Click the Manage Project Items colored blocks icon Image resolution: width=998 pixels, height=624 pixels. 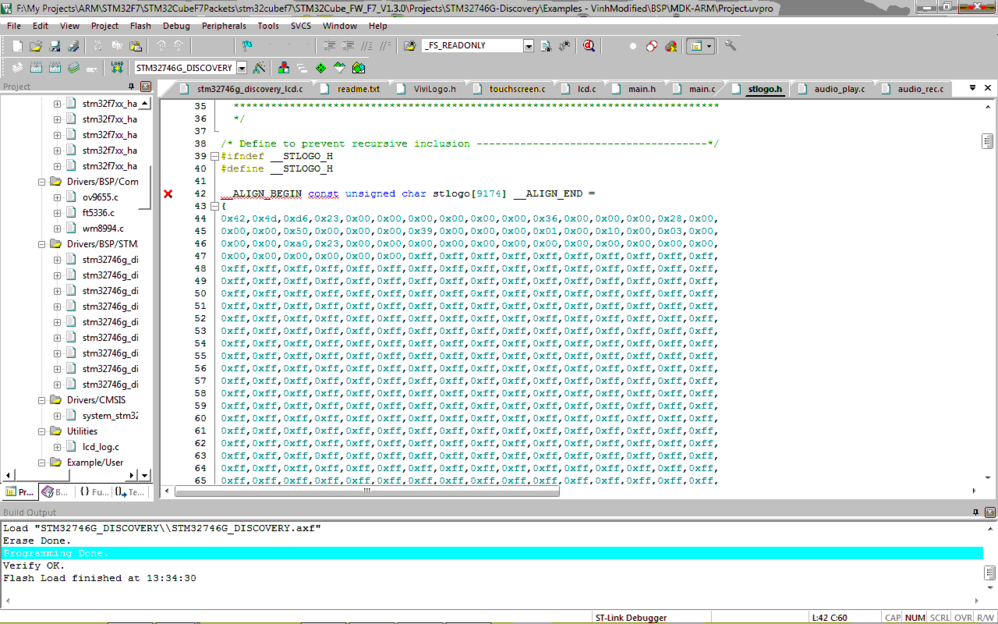point(284,67)
